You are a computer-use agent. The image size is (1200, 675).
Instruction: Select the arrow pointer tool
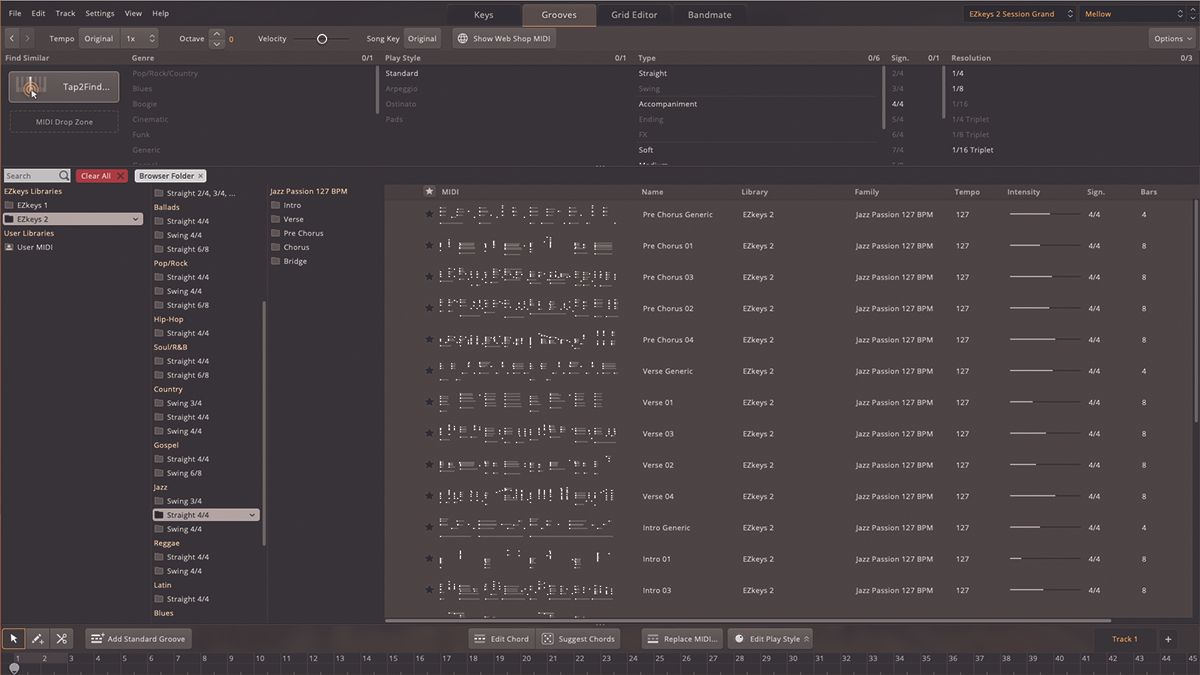pyautogui.click(x=14, y=638)
